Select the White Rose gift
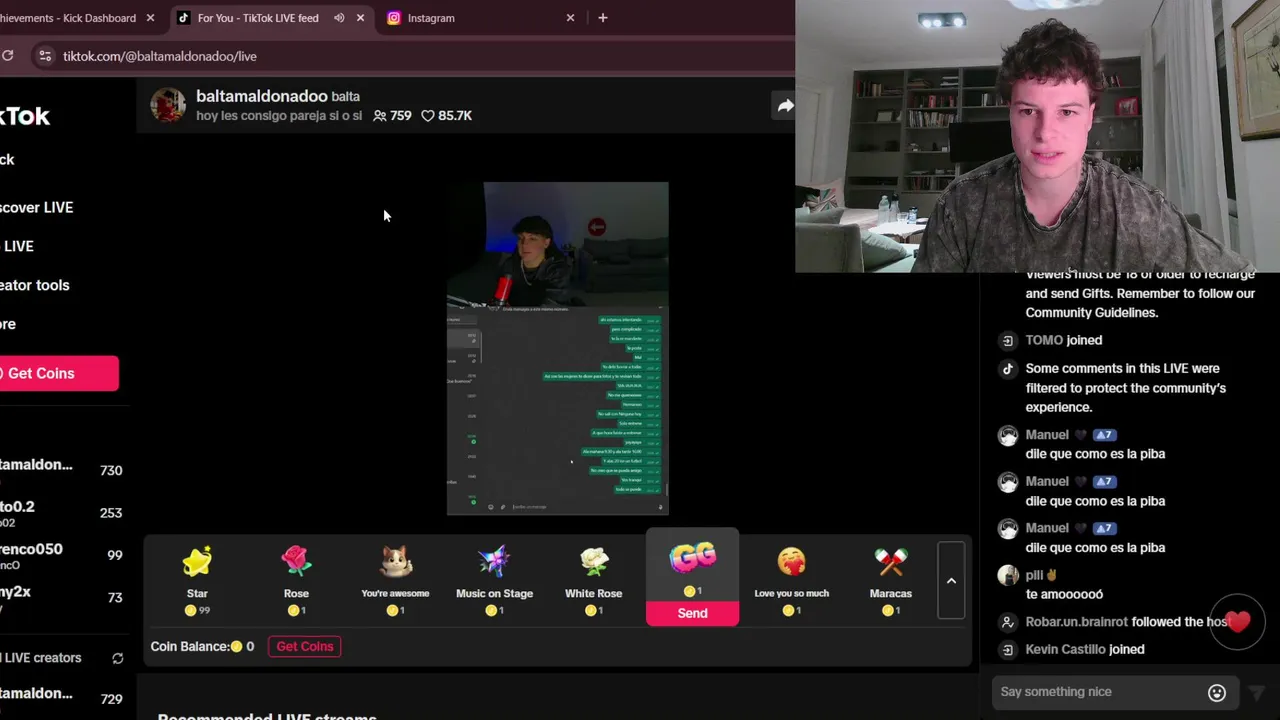The image size is (1280, 720). point(593,580)
